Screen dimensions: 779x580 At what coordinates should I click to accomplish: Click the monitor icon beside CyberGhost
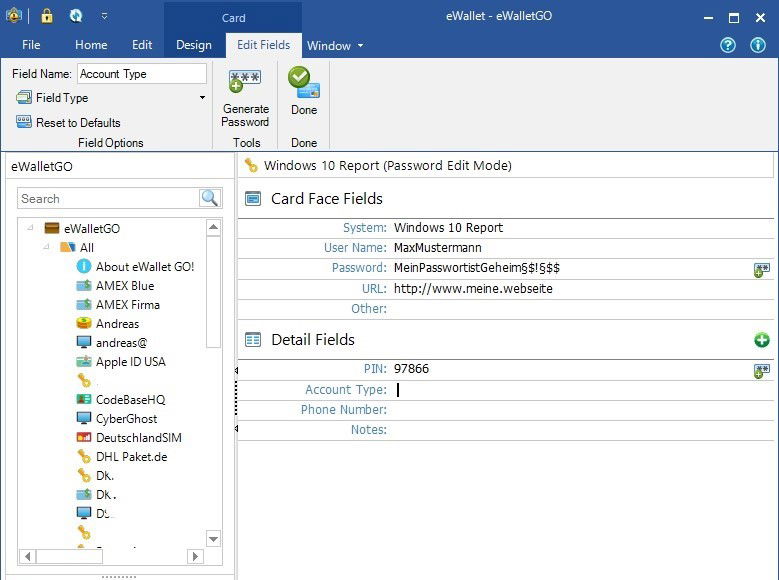(84, 418)
